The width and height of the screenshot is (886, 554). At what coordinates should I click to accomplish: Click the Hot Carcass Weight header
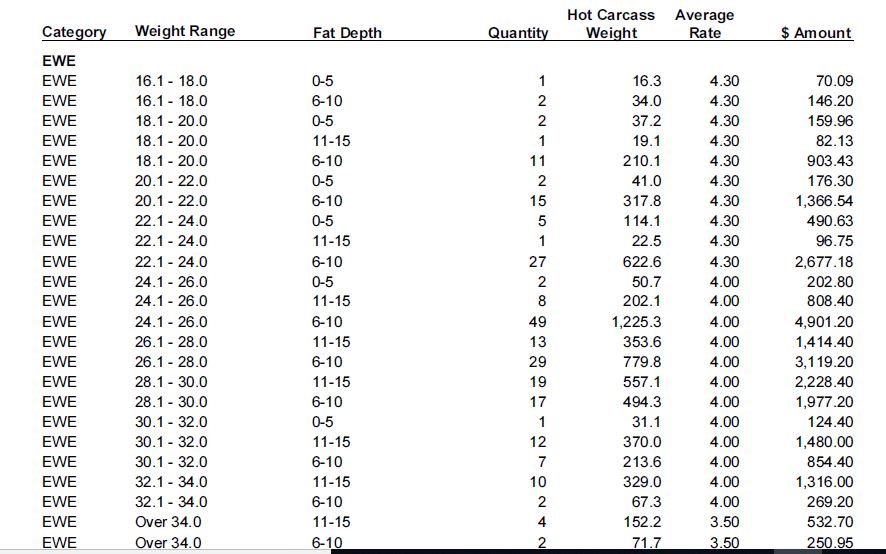[x=611, y=24]
